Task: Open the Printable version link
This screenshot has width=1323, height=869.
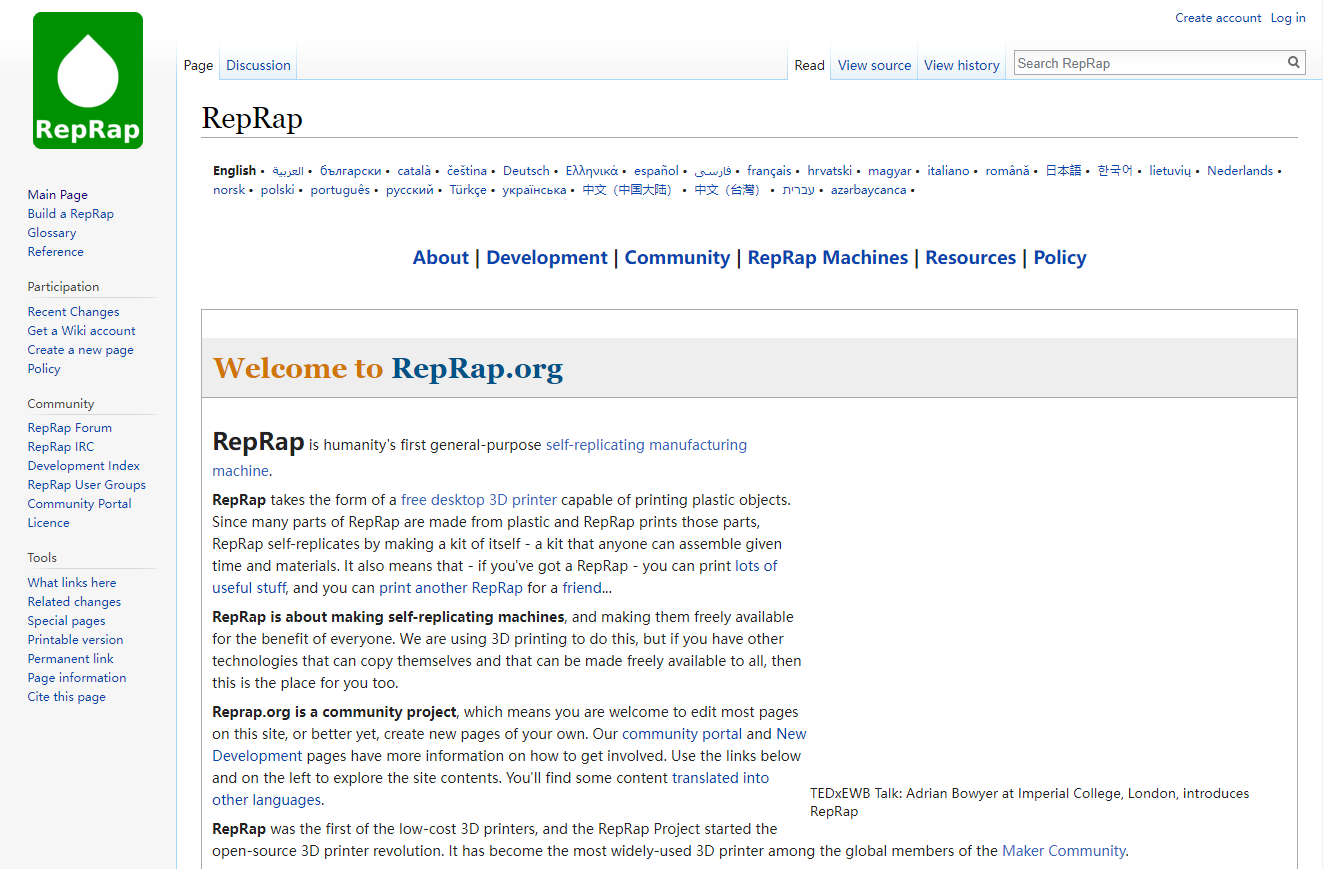Action: tap(75, 639)
